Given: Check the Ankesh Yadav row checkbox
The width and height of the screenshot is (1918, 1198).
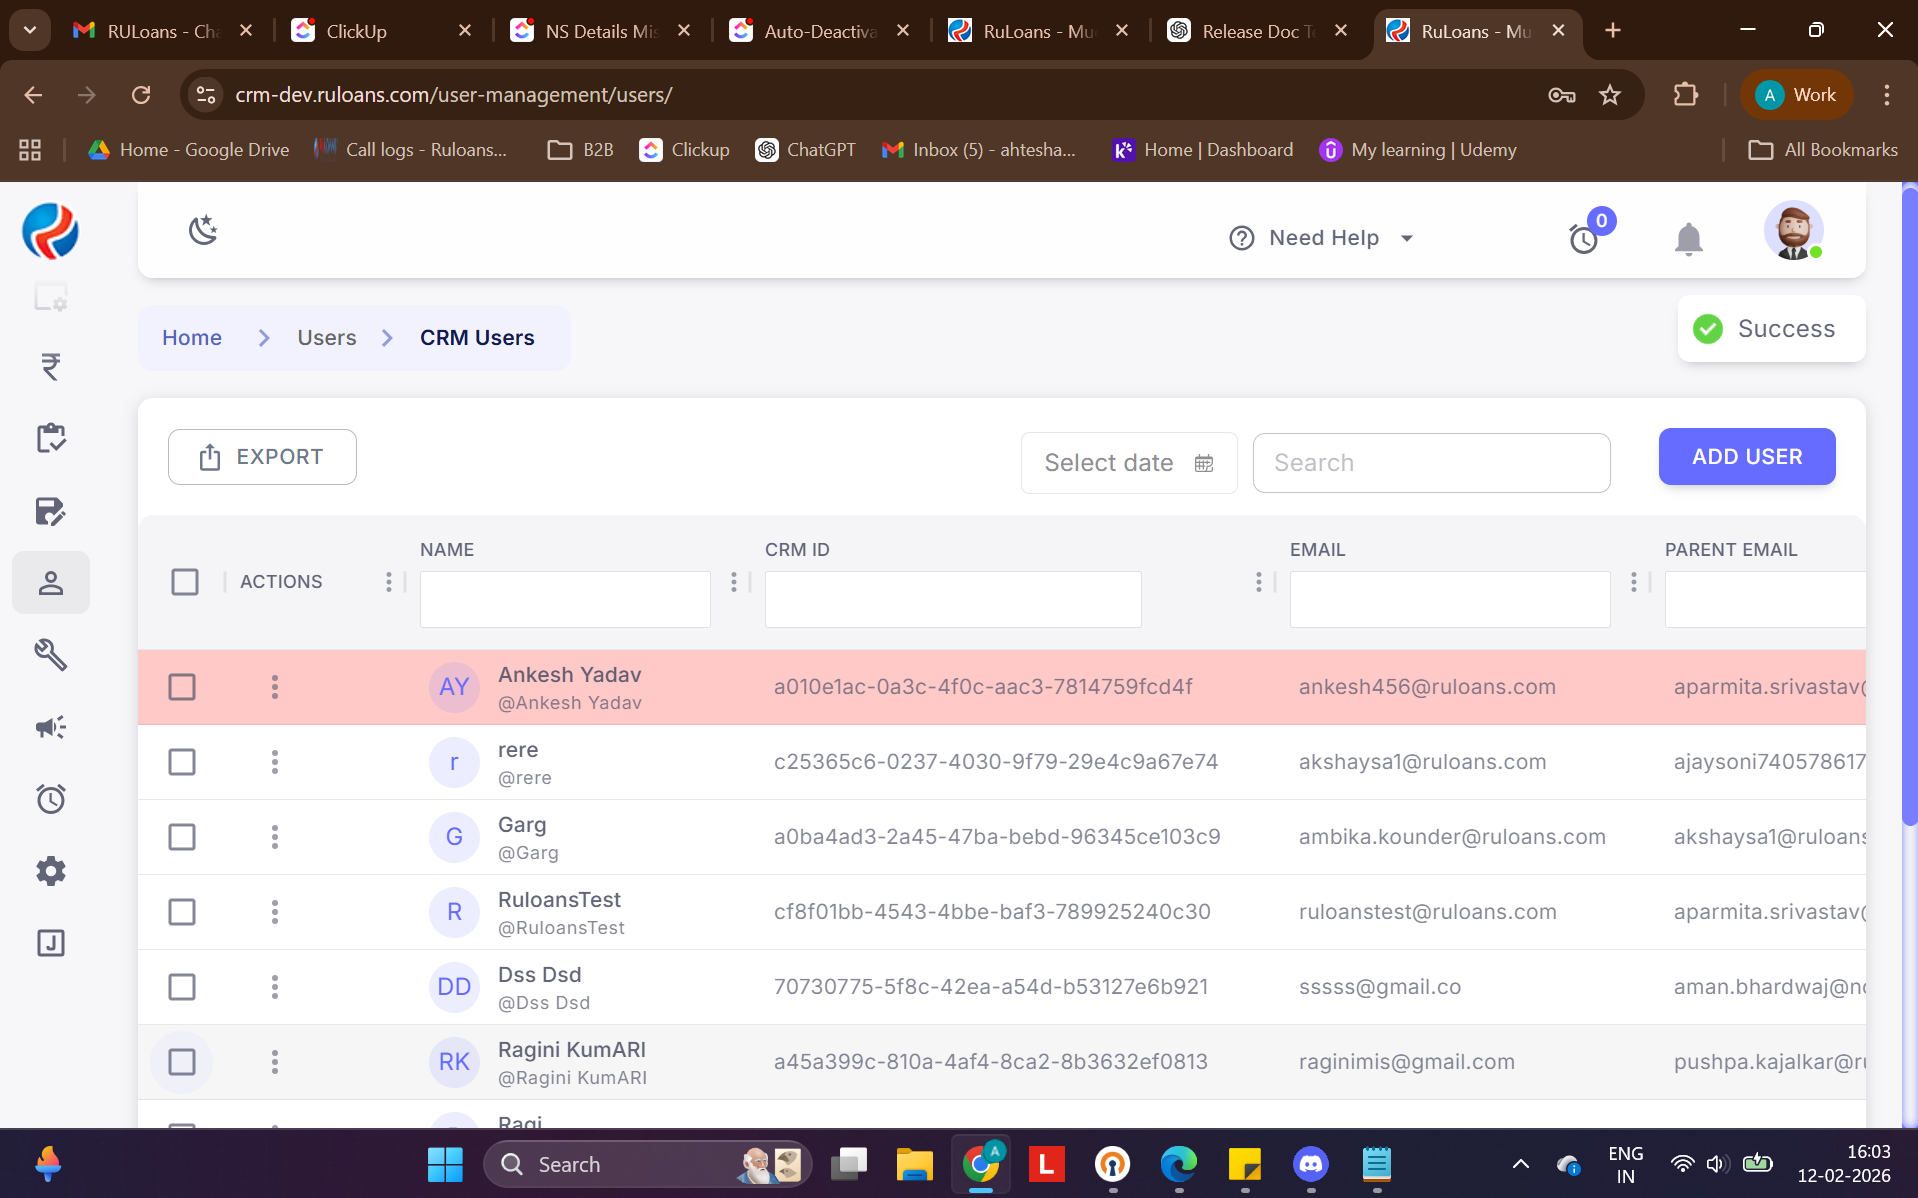Looking at the screenshot, I should click(182, 687).
